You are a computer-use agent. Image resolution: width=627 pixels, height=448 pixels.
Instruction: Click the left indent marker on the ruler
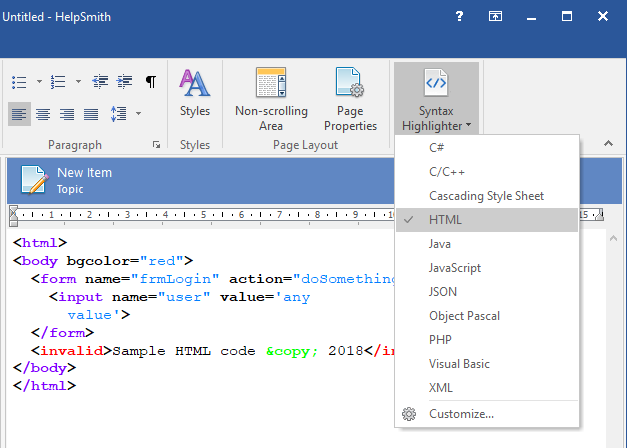[x=14, y=216]
